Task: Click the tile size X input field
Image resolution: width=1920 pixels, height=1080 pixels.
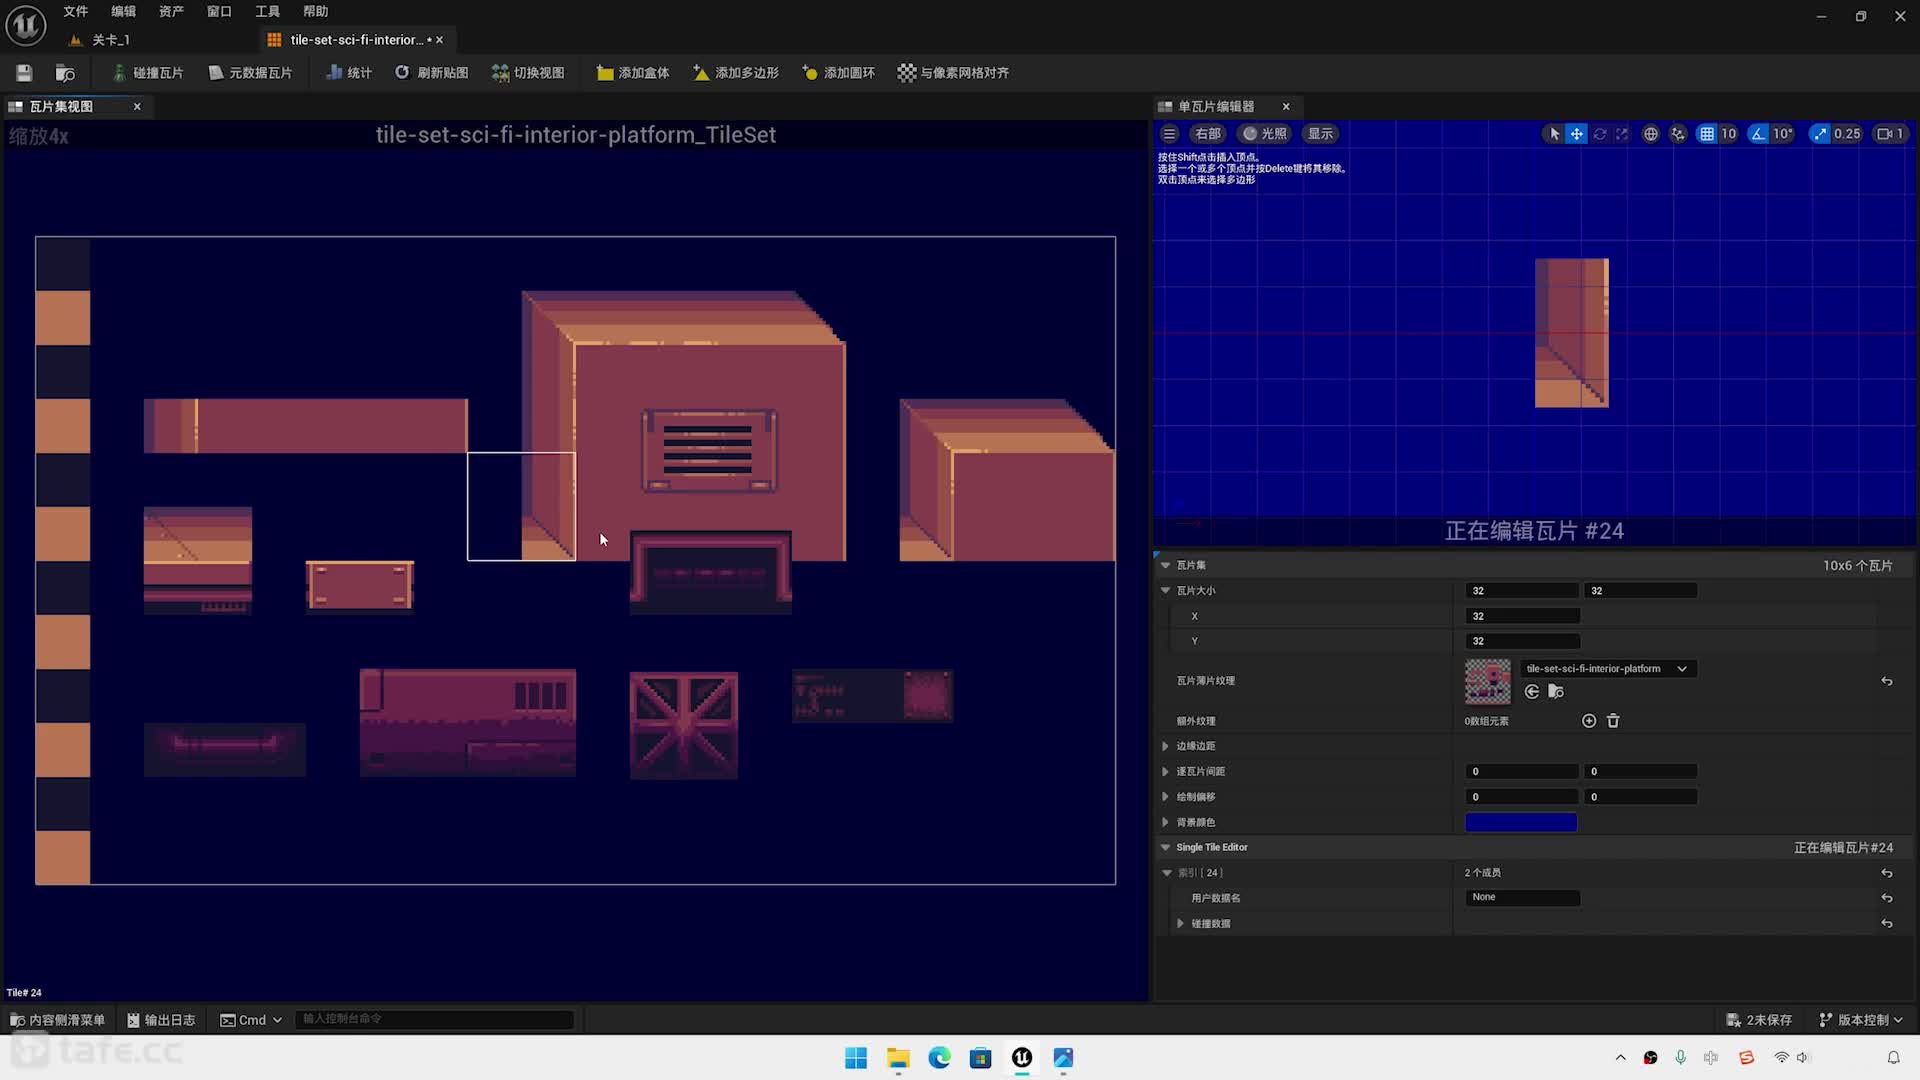Action: [1522, 616]
